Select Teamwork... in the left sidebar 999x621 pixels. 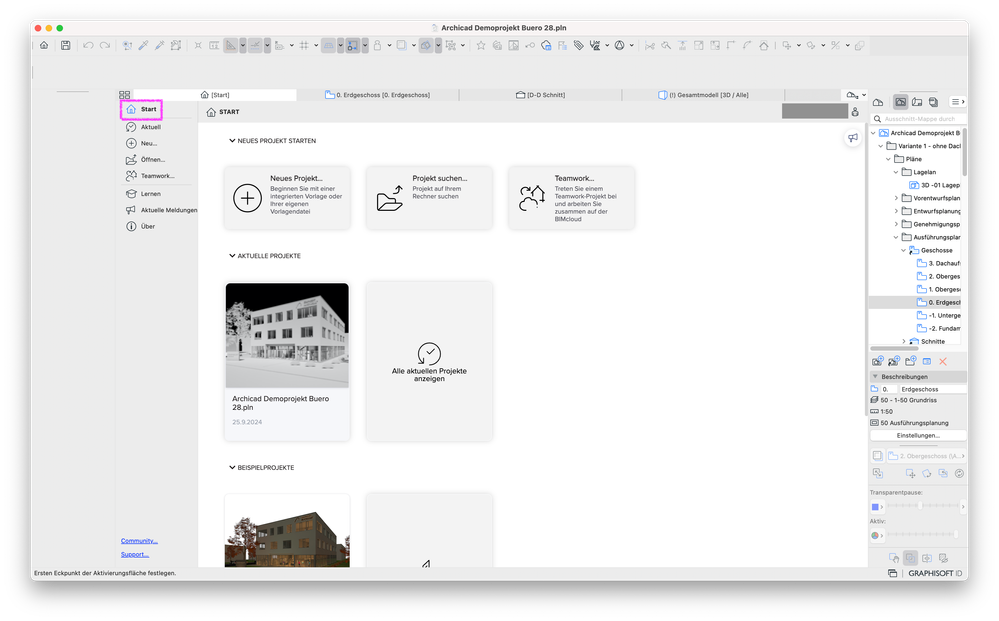coord(150,176)
